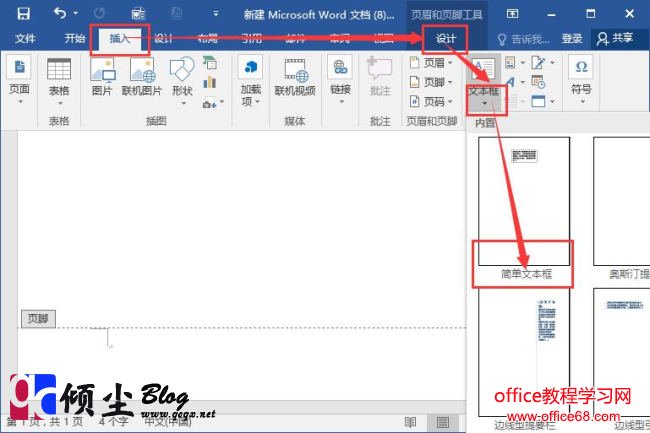Insert a SmartArt graphic
The width and height of the screenshot is (650, 433).
click(x=210, y=63)
